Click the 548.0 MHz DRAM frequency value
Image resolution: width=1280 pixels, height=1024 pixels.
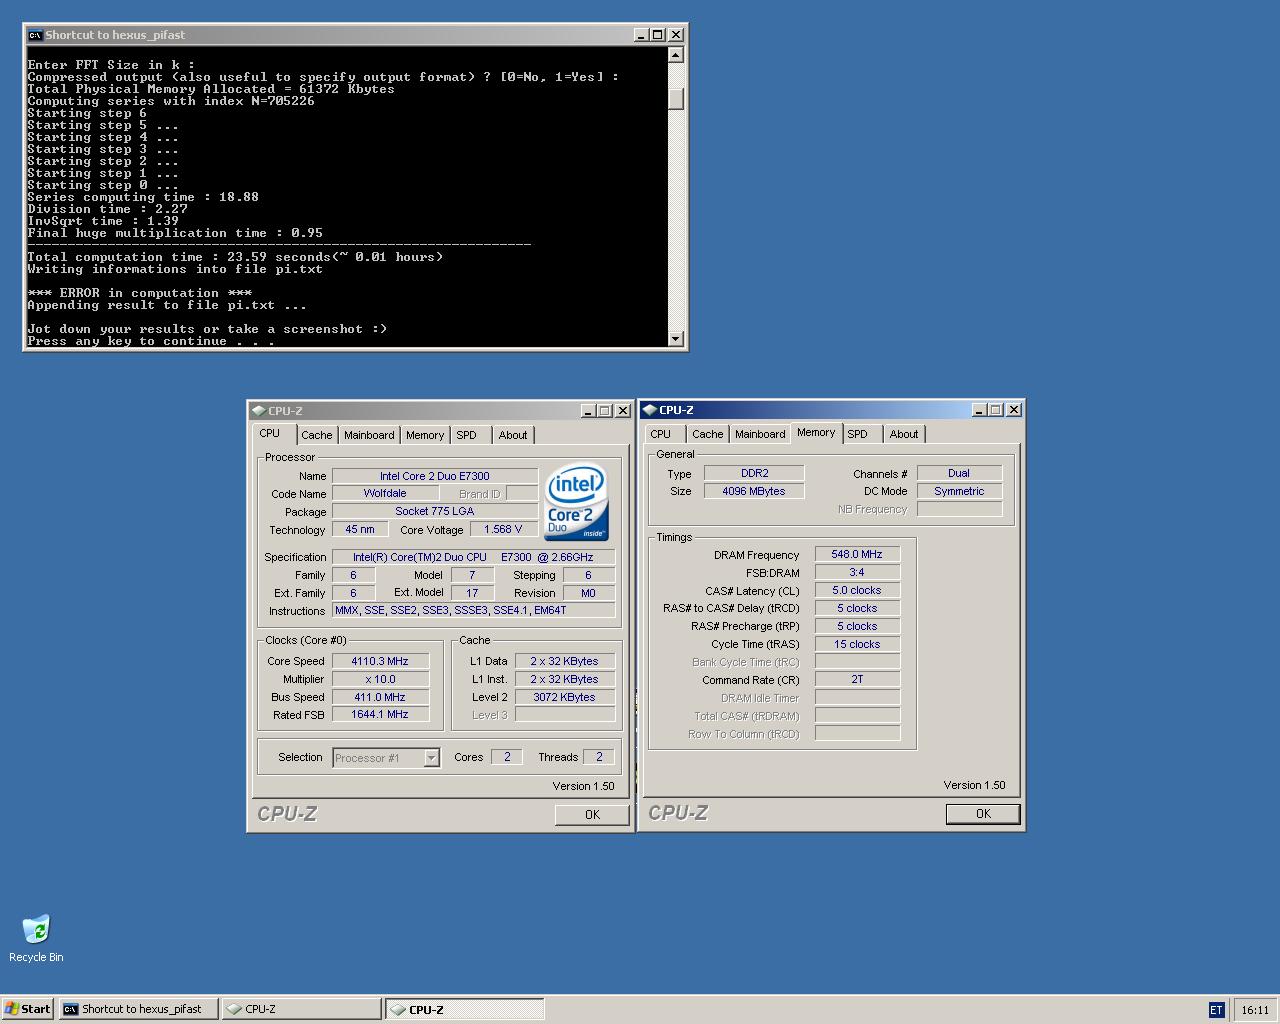pyautogui.click(x=857, y=554)
